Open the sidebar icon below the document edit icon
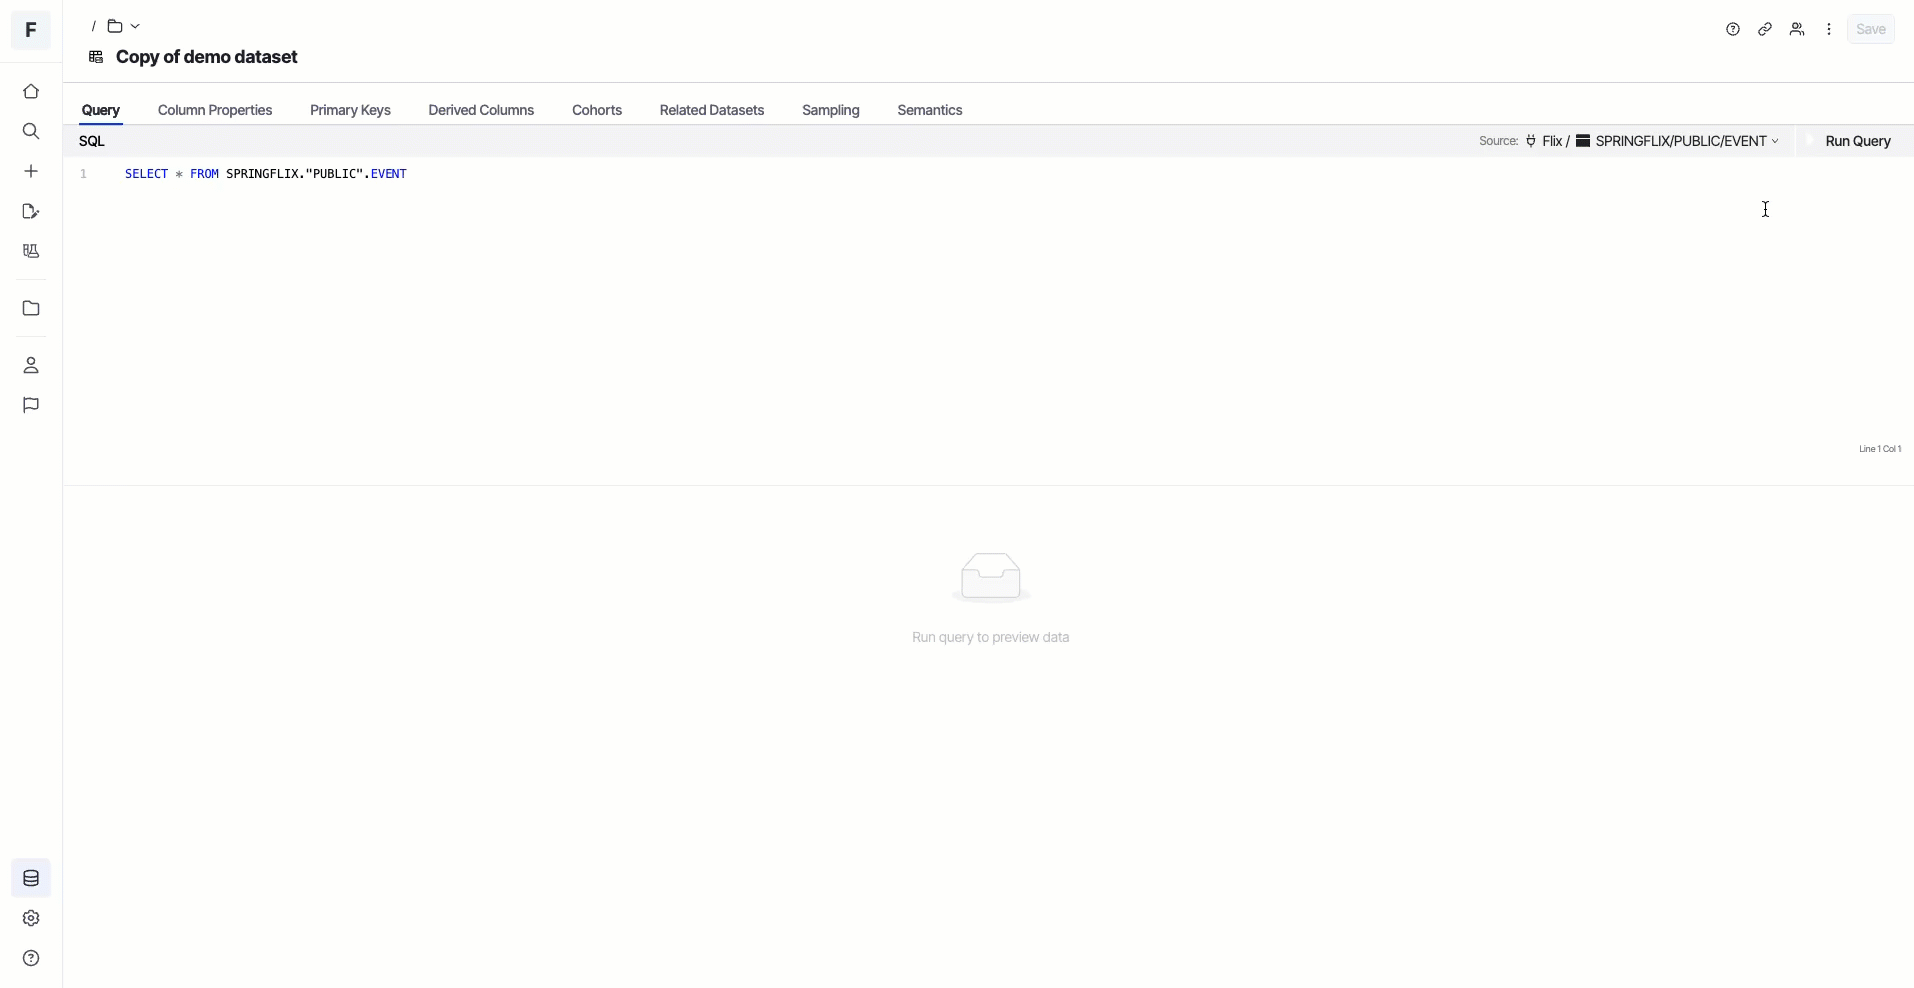This screenshot has width=1914, height=988. click(31, 251)
